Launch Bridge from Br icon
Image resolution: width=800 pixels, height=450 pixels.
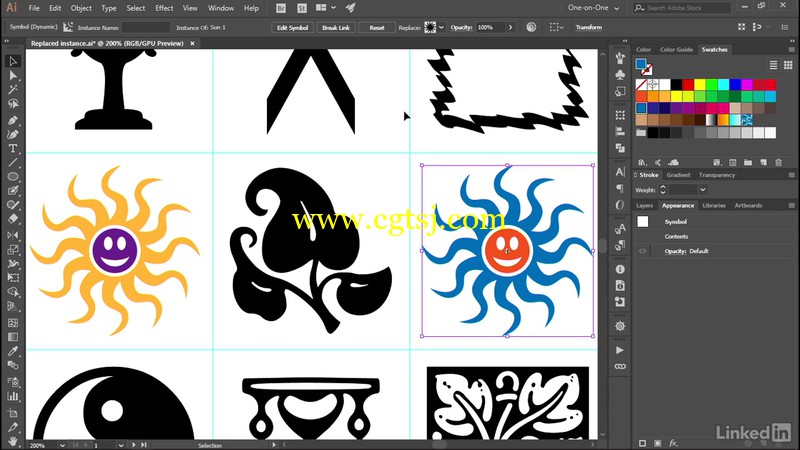[x=281, y=8]
